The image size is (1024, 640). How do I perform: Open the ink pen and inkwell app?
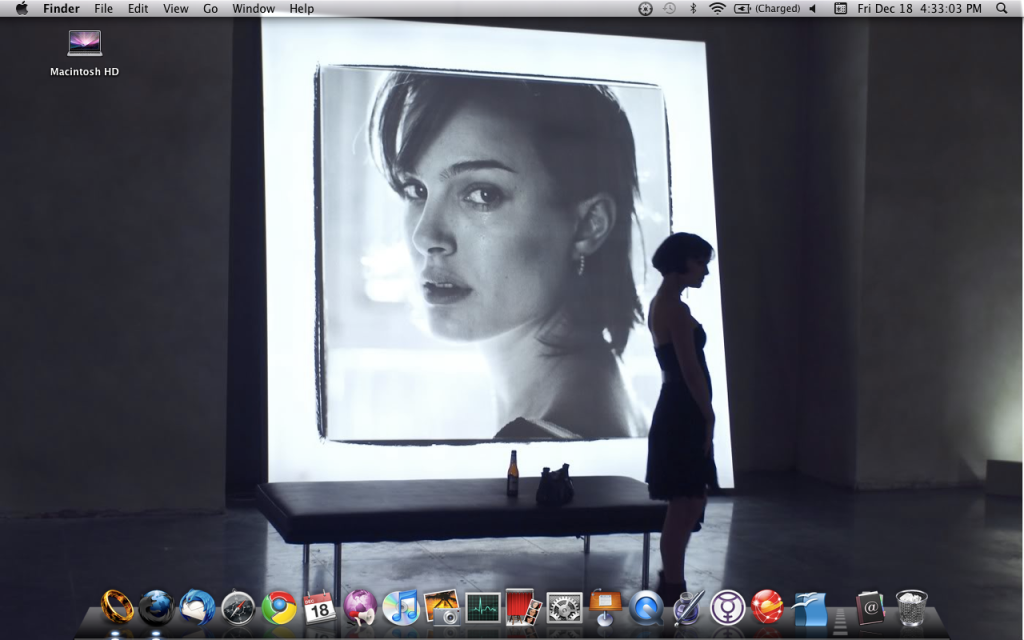tap(688, 607)
